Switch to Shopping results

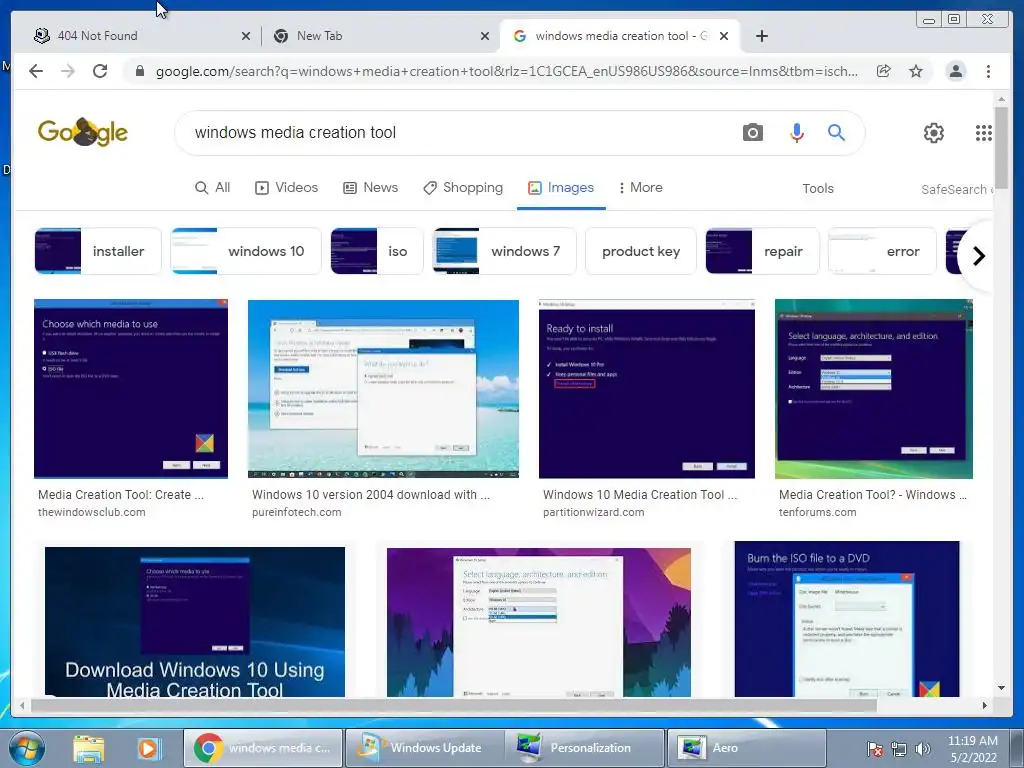[463, 187]
